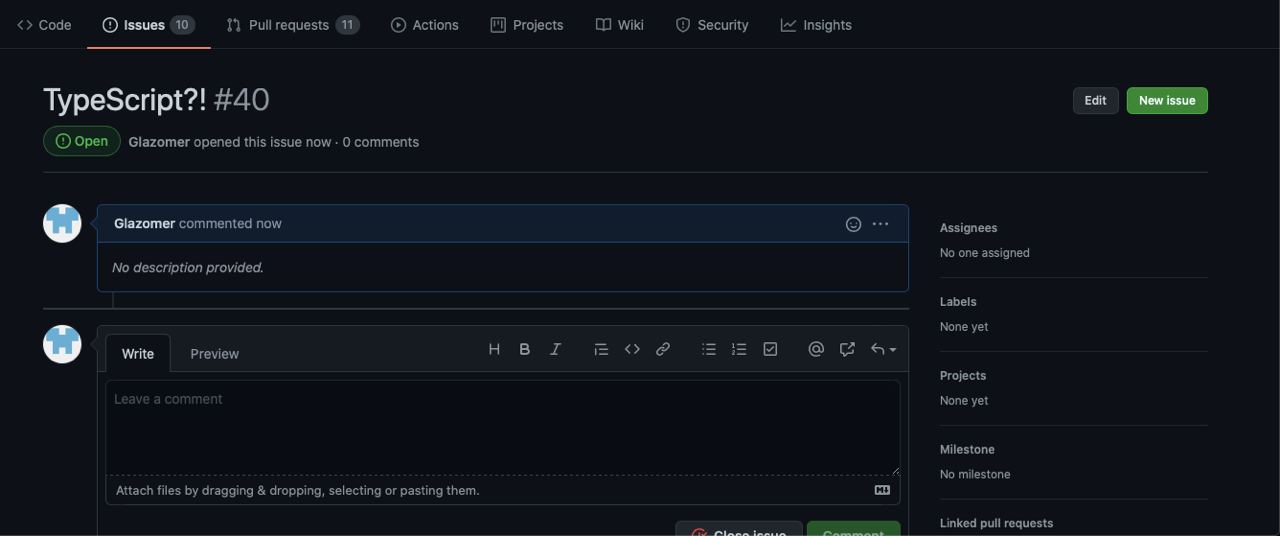Screen dimensions: 1280x536
Task: Open the Actions tab
Action: 425,25
